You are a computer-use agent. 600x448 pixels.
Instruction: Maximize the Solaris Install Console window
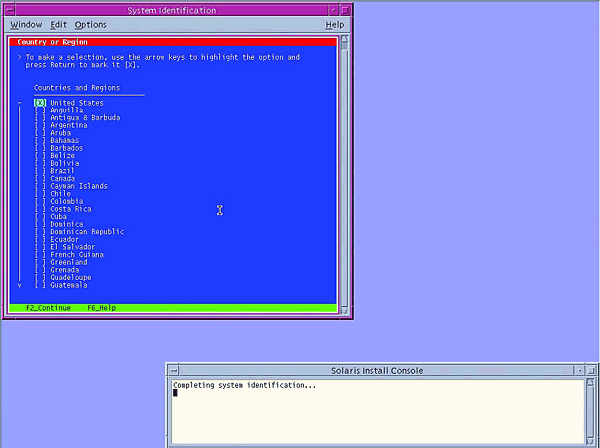591,370
